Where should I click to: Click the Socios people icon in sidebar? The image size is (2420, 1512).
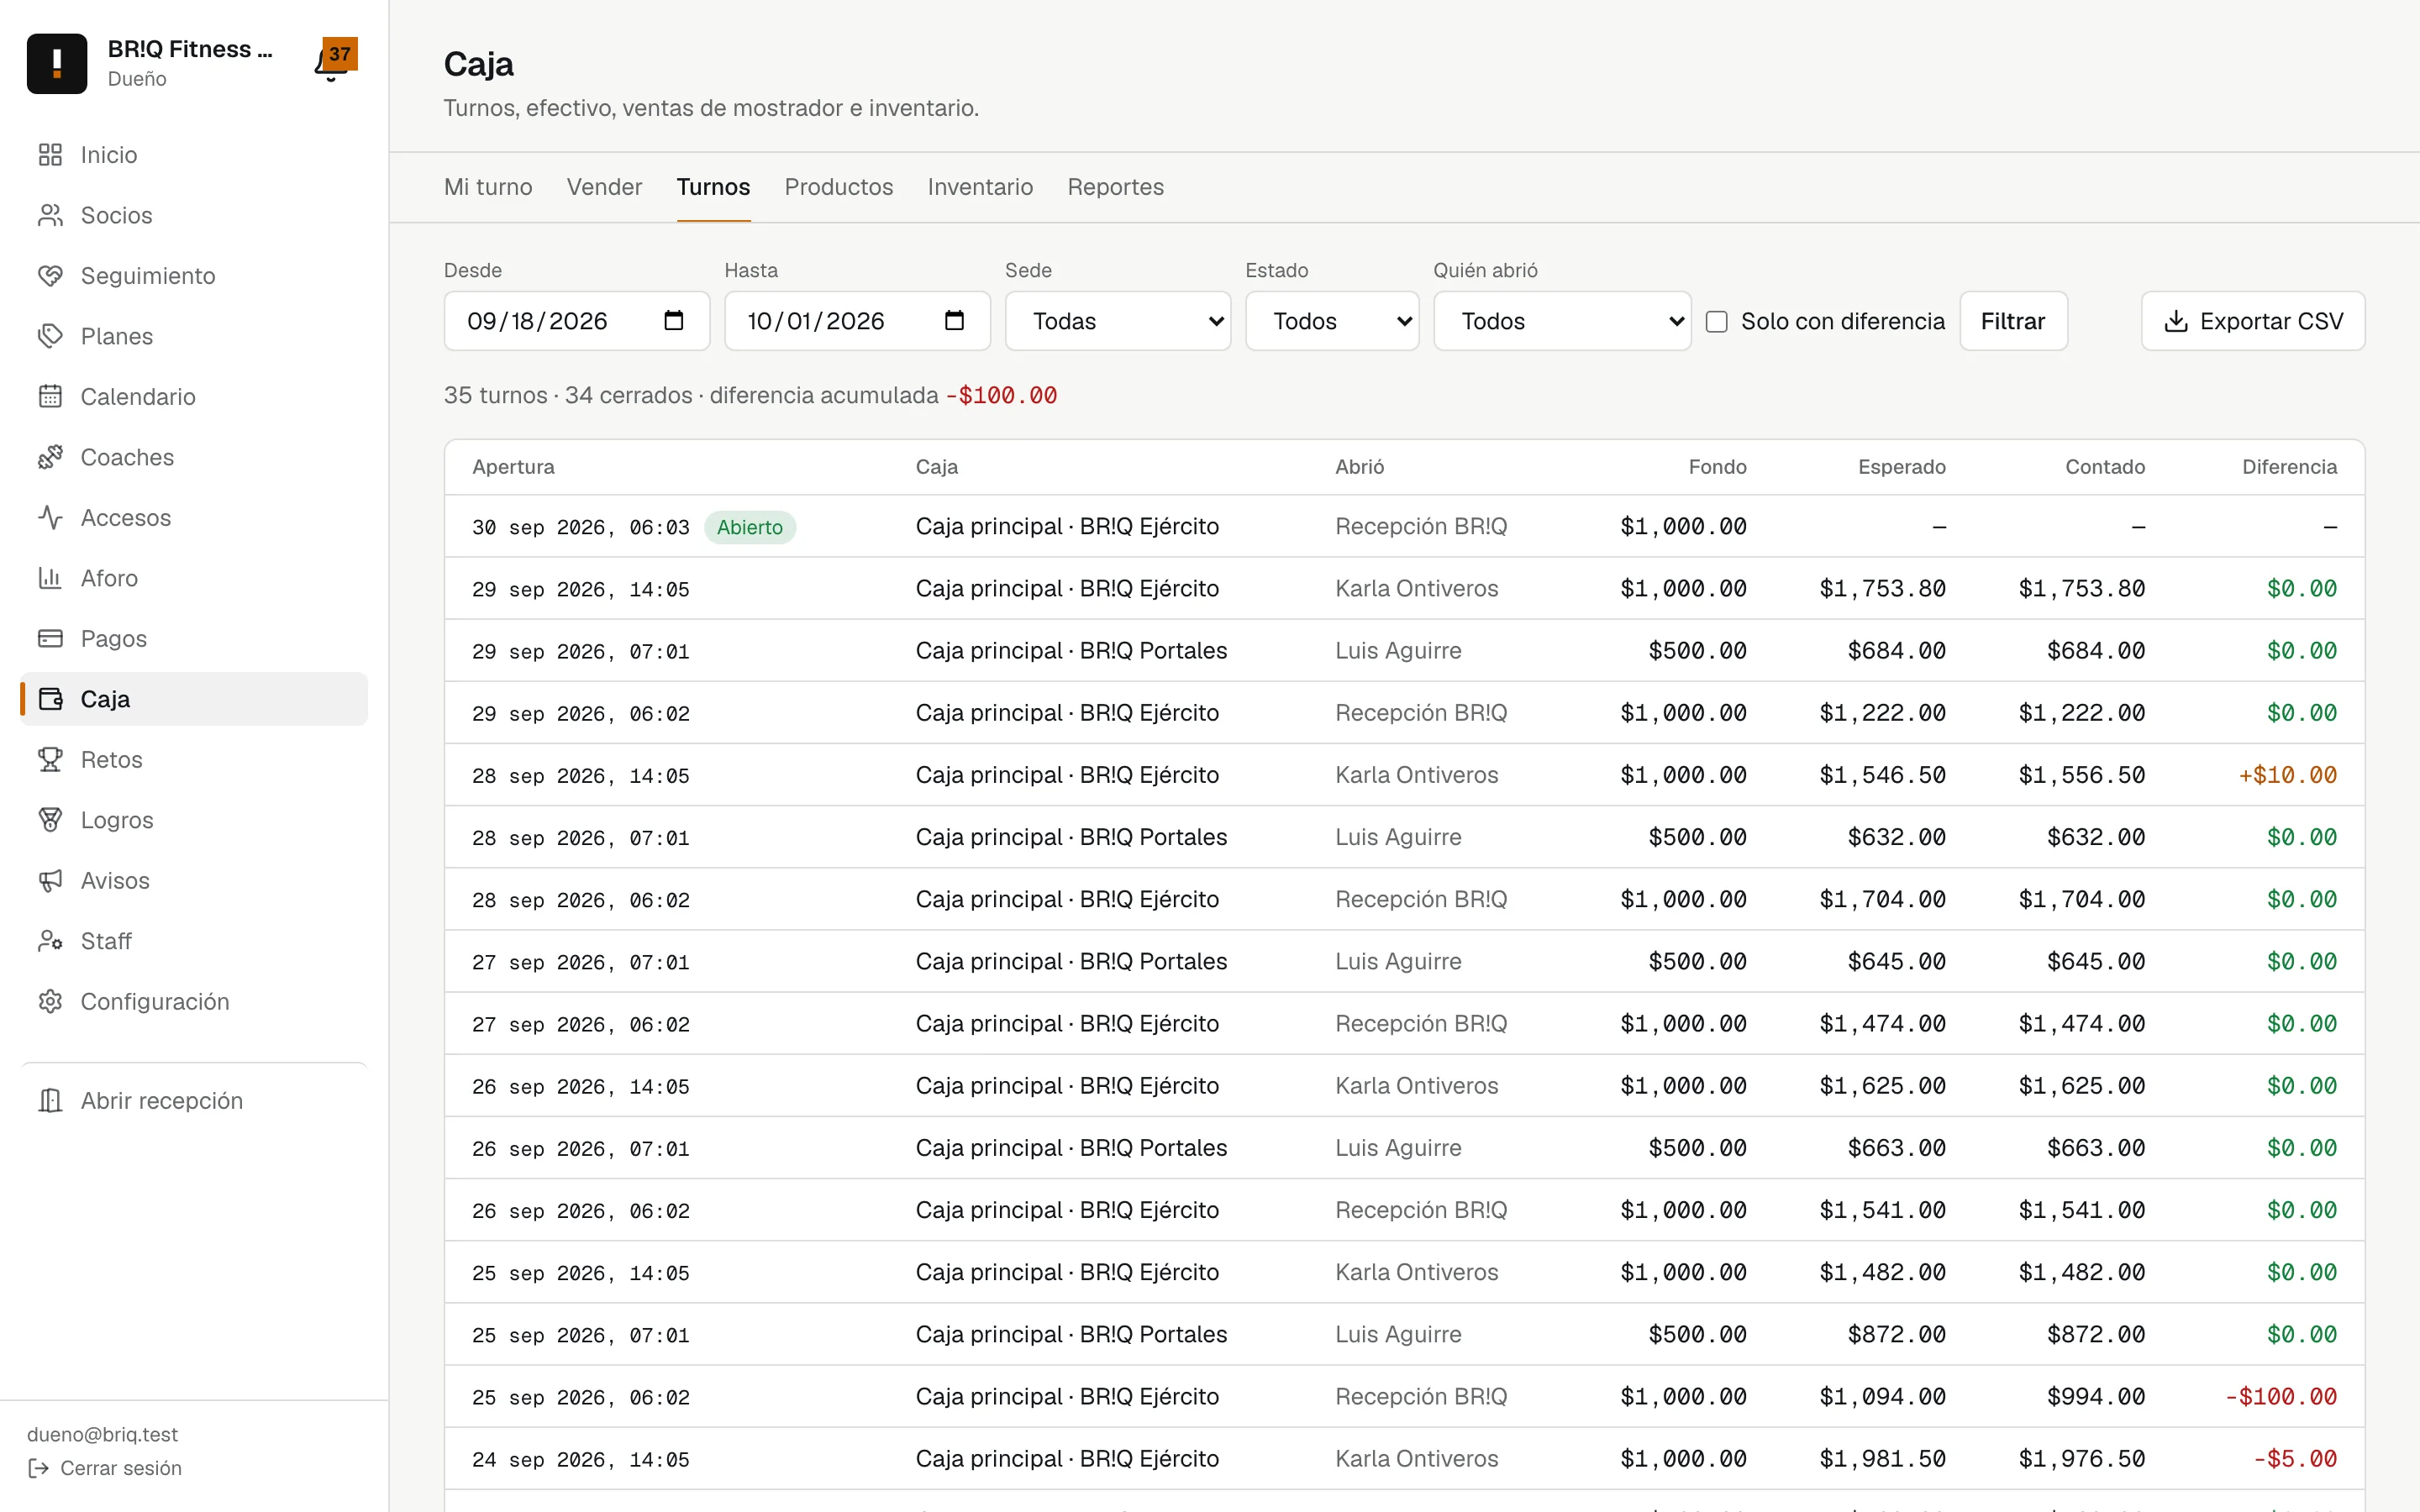50,215
